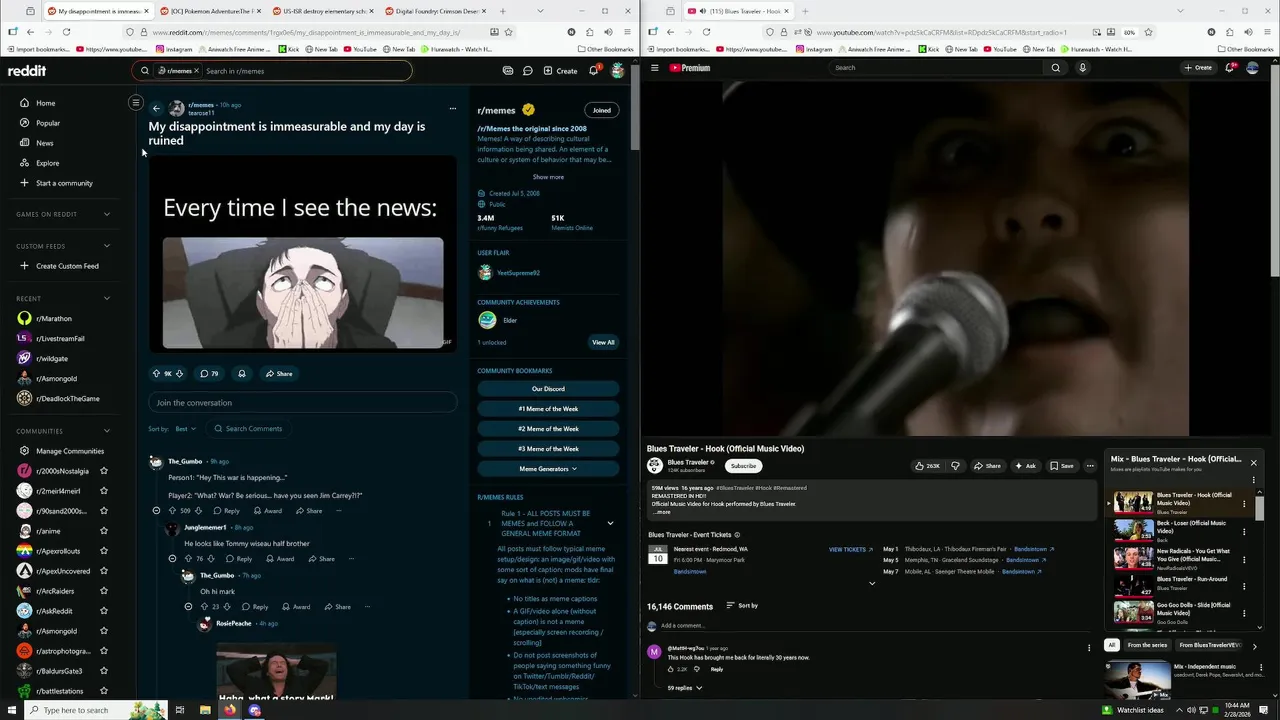The image size is (1280, 720).
Task: Open the Reddit chat icon
Action: coord(527,71)
